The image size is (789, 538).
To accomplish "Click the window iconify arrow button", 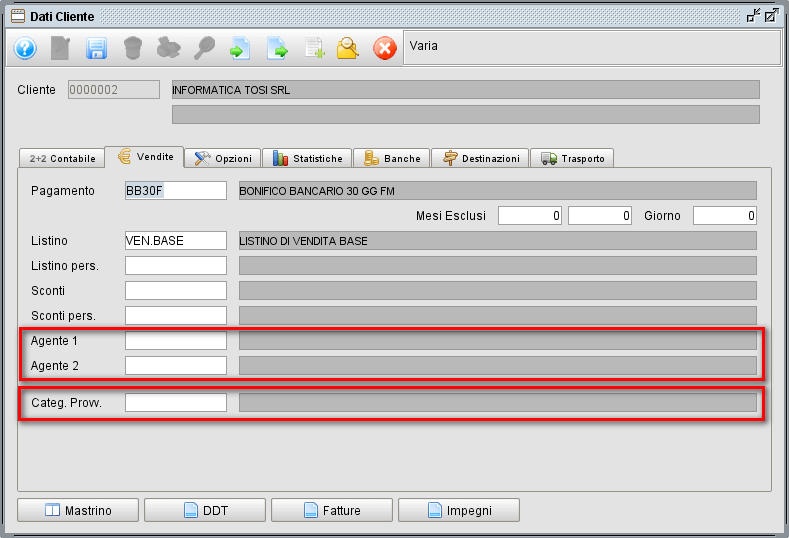I will click(753, 16).
